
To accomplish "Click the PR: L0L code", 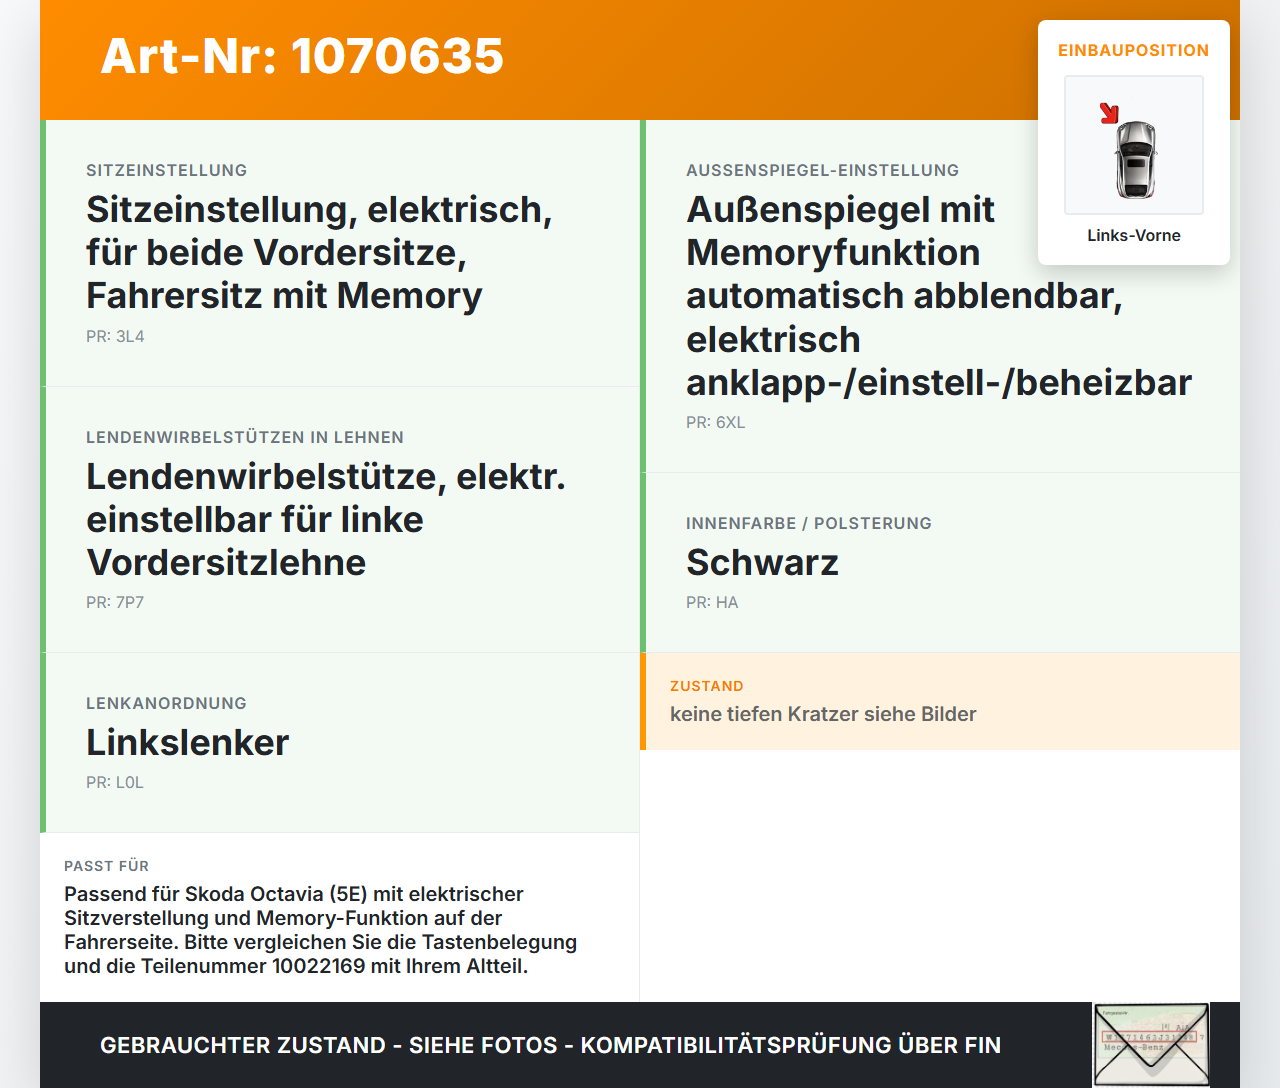I will point(115,782).
